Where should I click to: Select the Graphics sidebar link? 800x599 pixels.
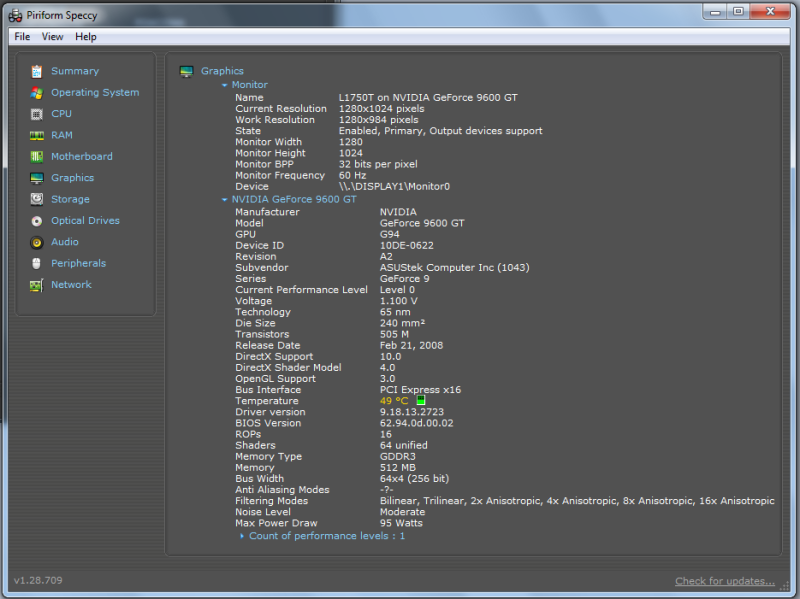click(72, 178)
